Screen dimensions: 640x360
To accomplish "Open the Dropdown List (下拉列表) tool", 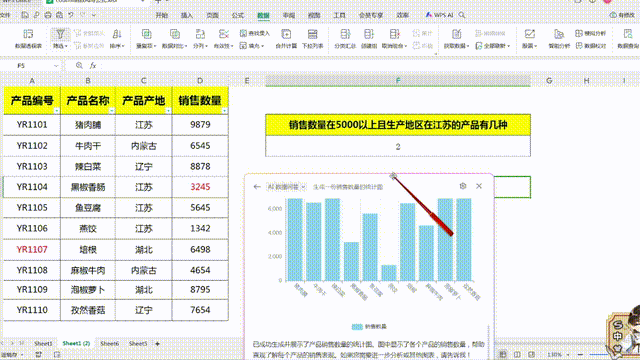I will [x=313, y=38].
